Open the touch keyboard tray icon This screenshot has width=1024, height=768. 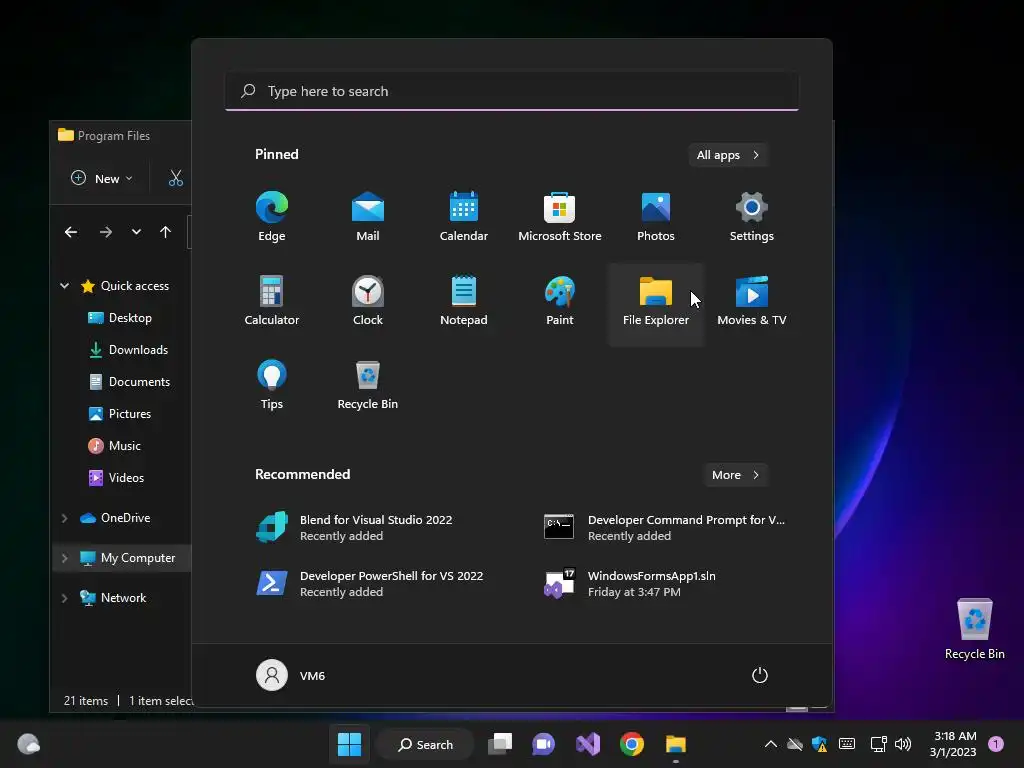click(846, 744)
